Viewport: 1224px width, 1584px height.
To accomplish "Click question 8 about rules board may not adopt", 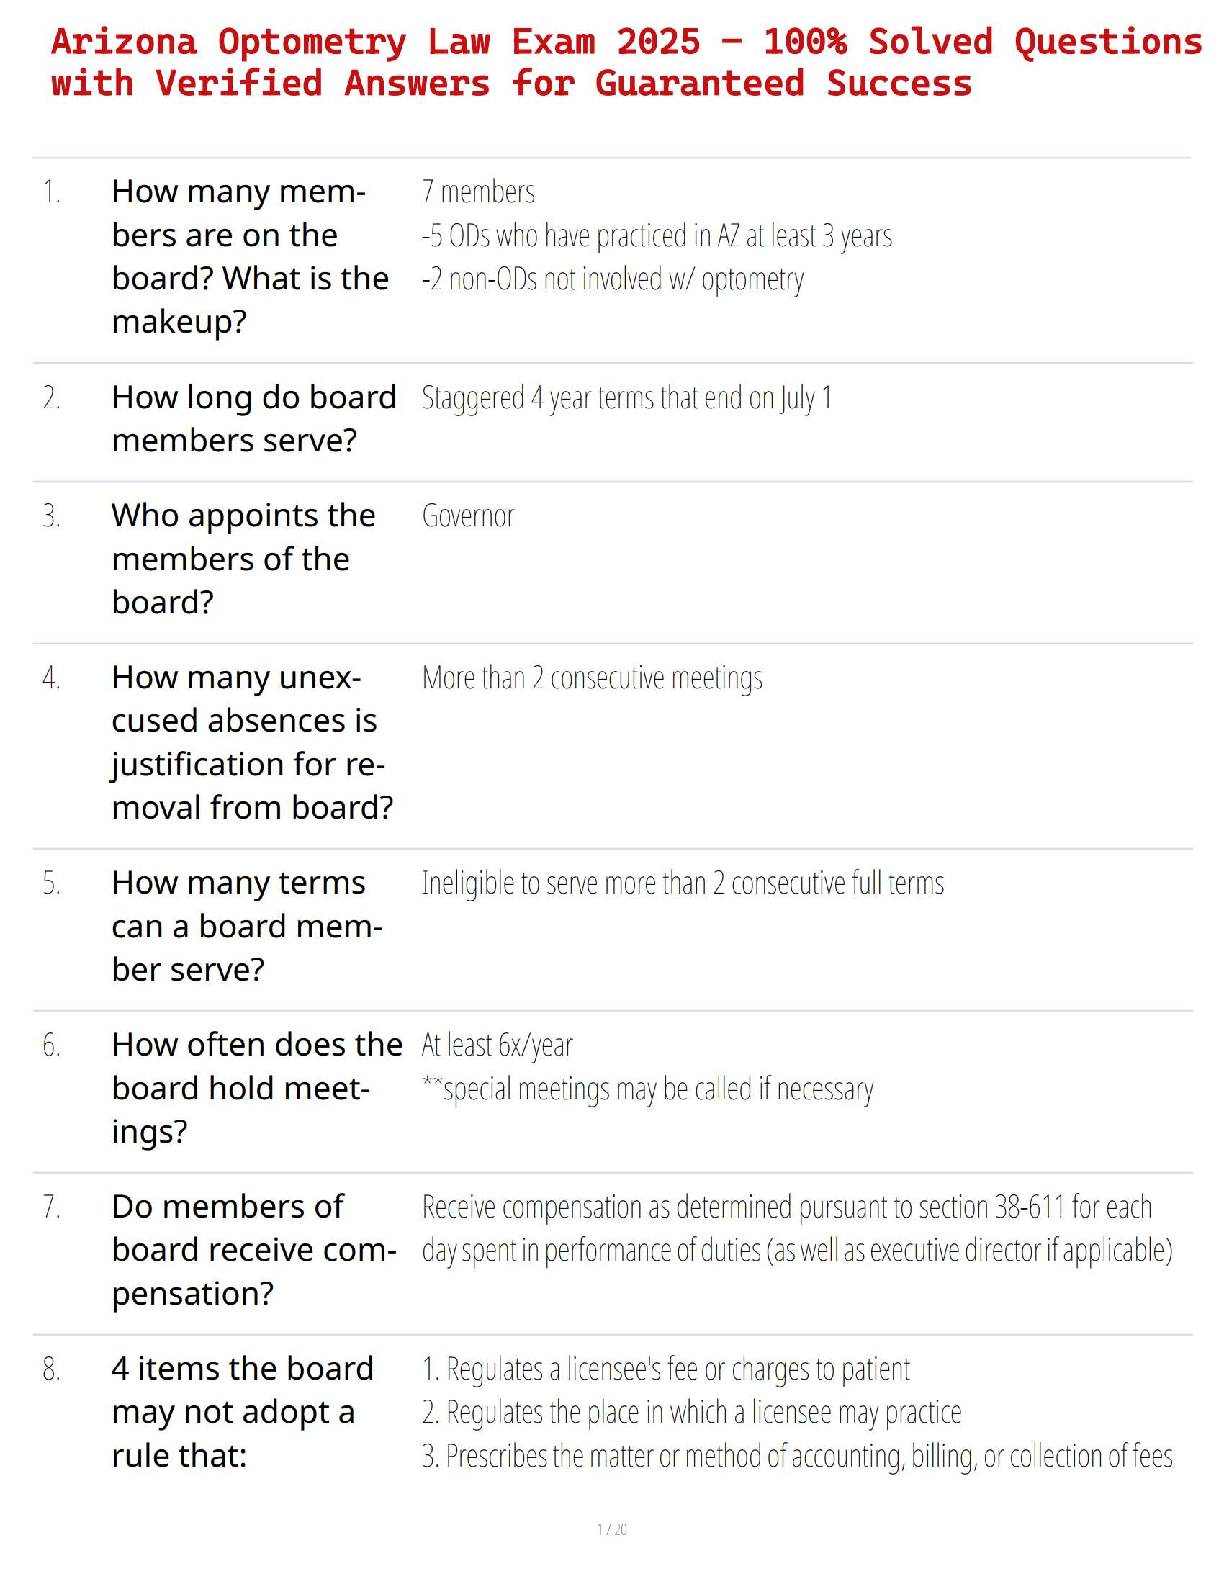I will [242, 1412].
